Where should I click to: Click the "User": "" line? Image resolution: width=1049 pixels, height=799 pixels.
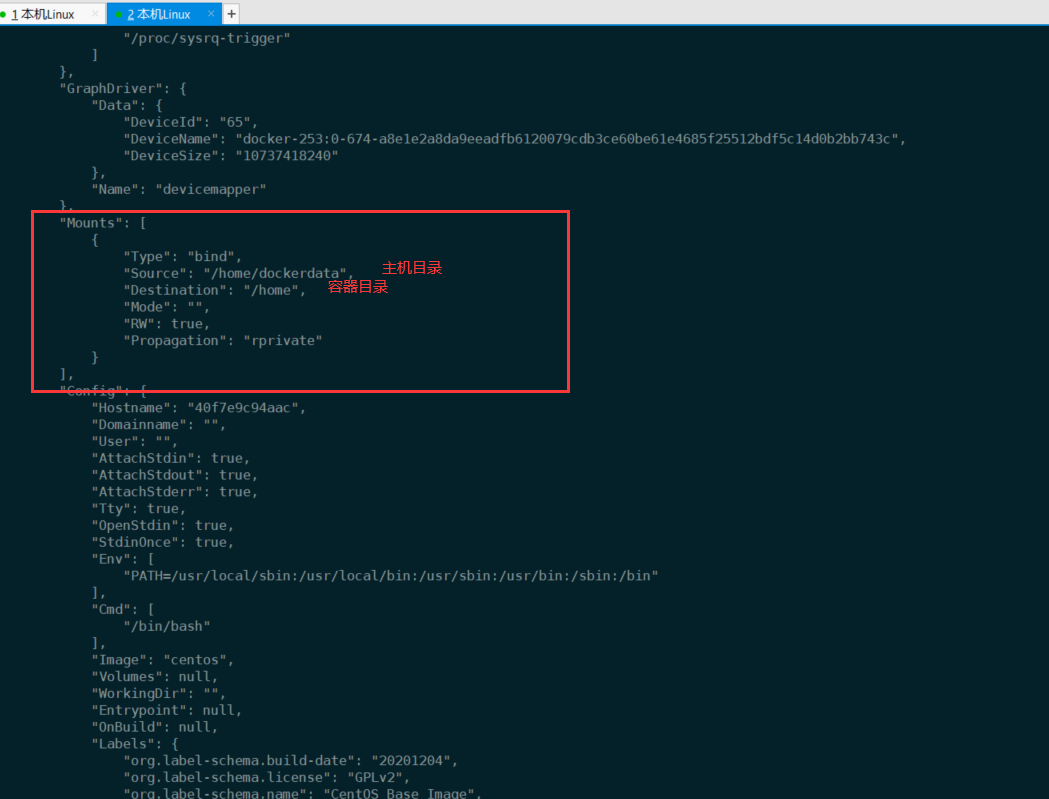[x=134, y=441]
